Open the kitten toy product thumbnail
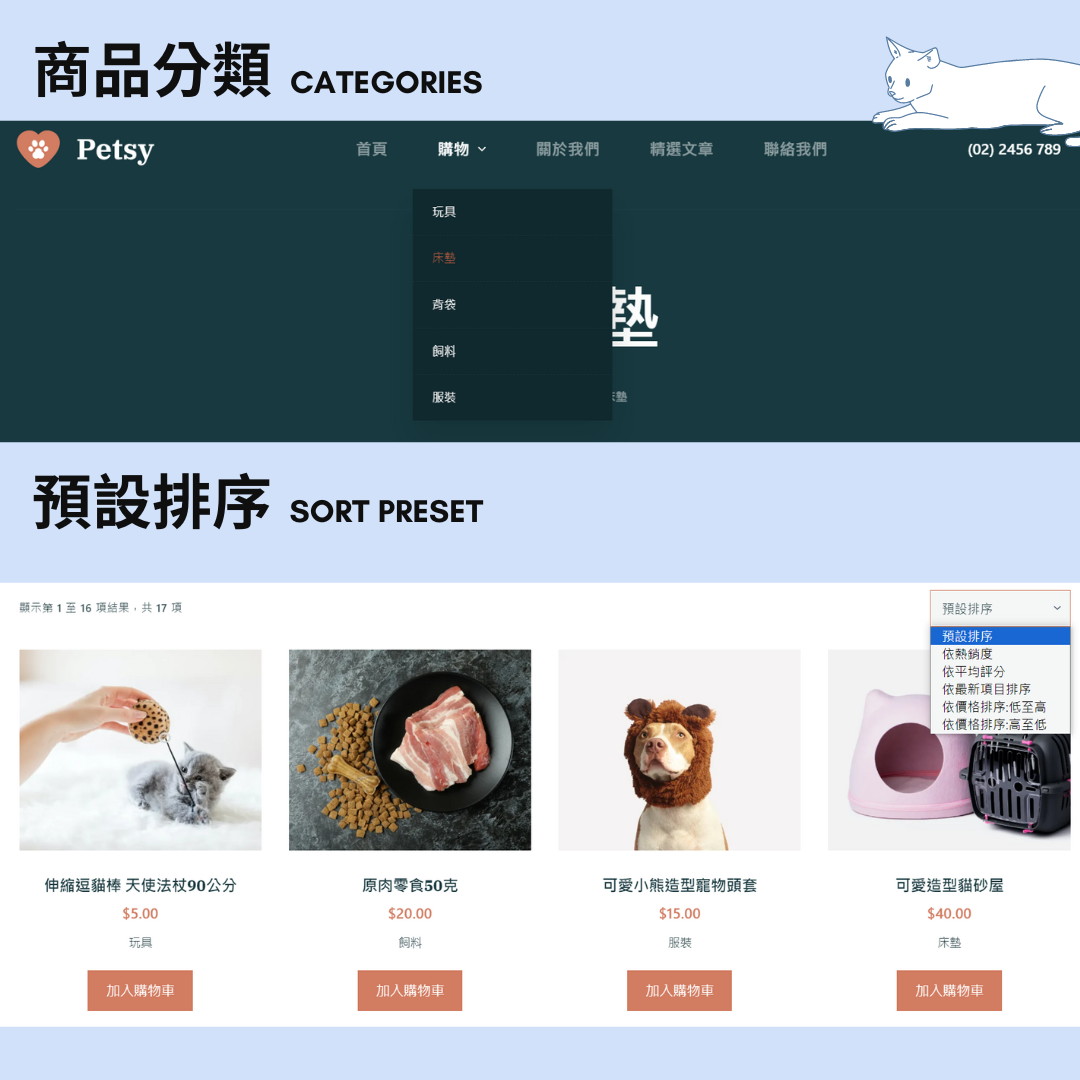The image size is (1080, 1080). pos(141,750)
